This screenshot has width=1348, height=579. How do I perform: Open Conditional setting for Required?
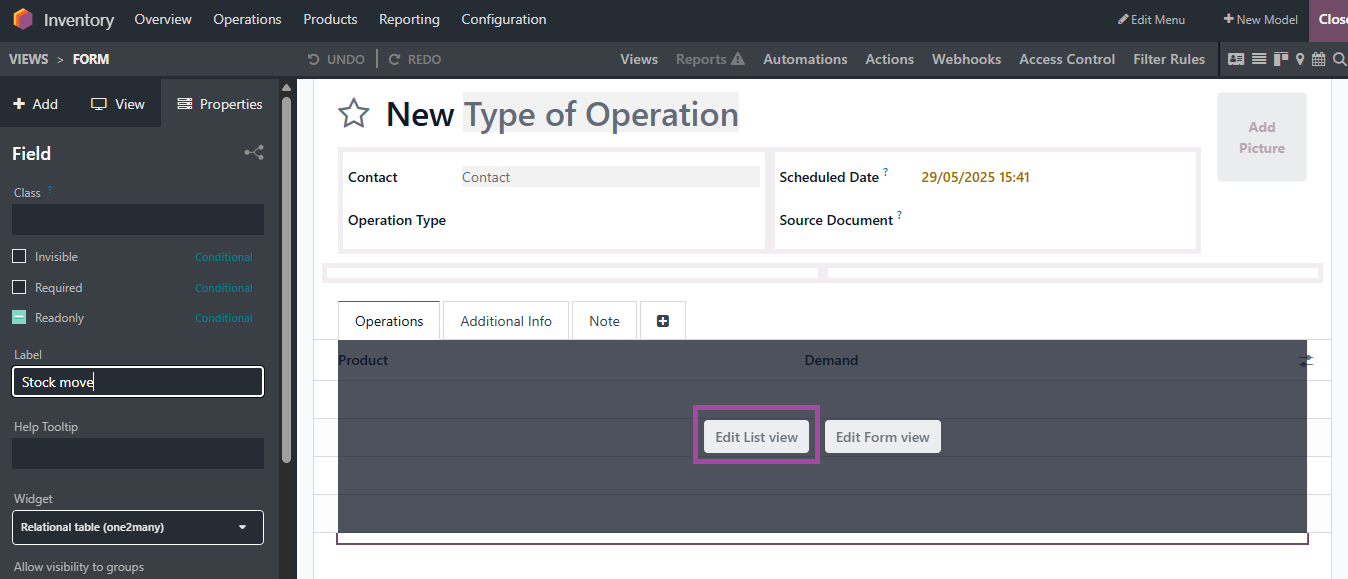(224, 288)
